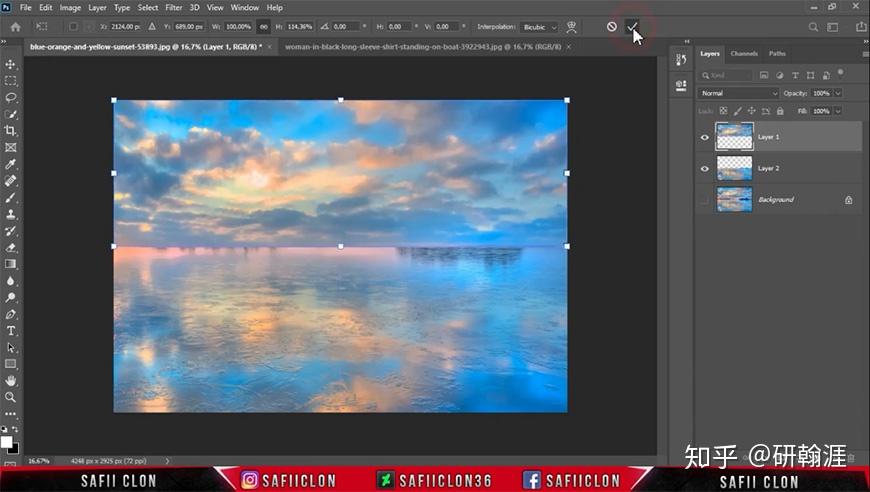The height and width of the screenshot is (492, 870).
Task: Select the Hand tool
Action: pyautogui.click(x=11, y=381)
